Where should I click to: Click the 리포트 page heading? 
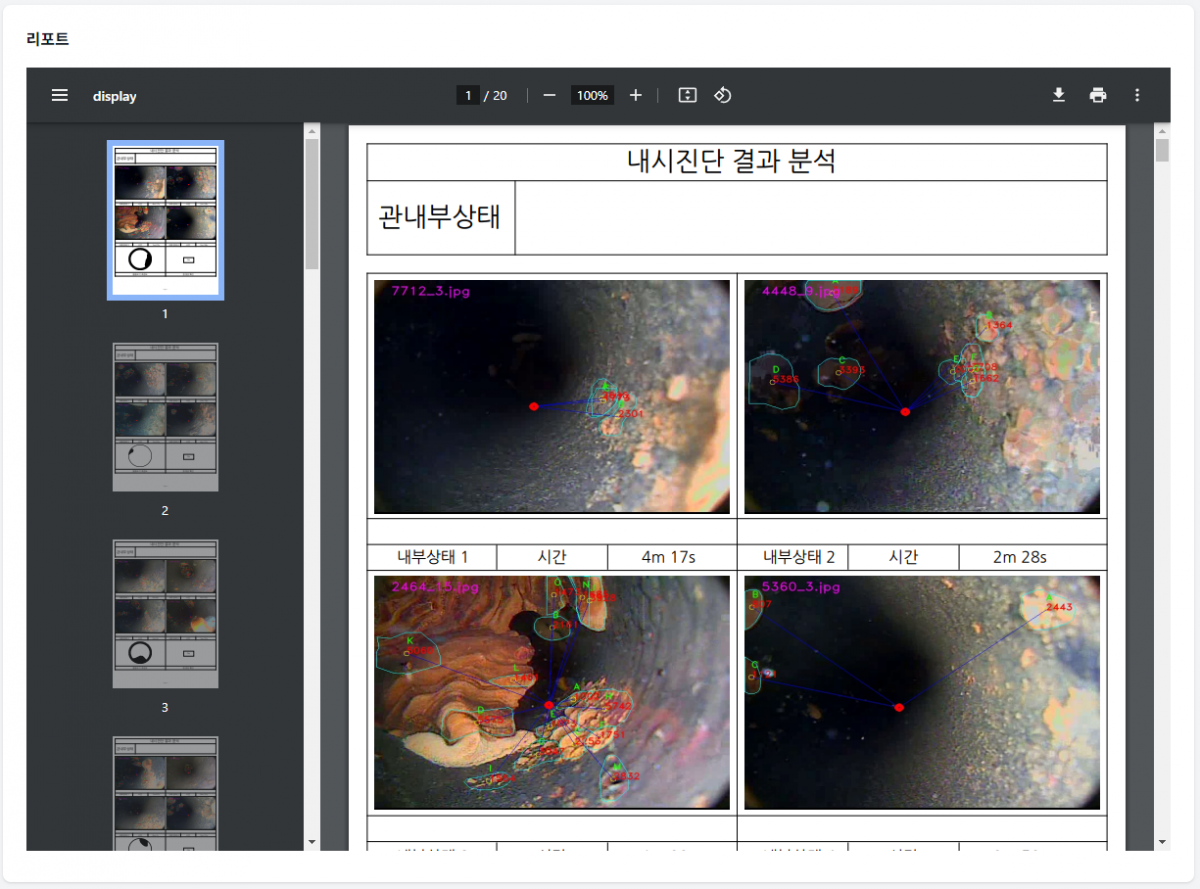(47, 38)
